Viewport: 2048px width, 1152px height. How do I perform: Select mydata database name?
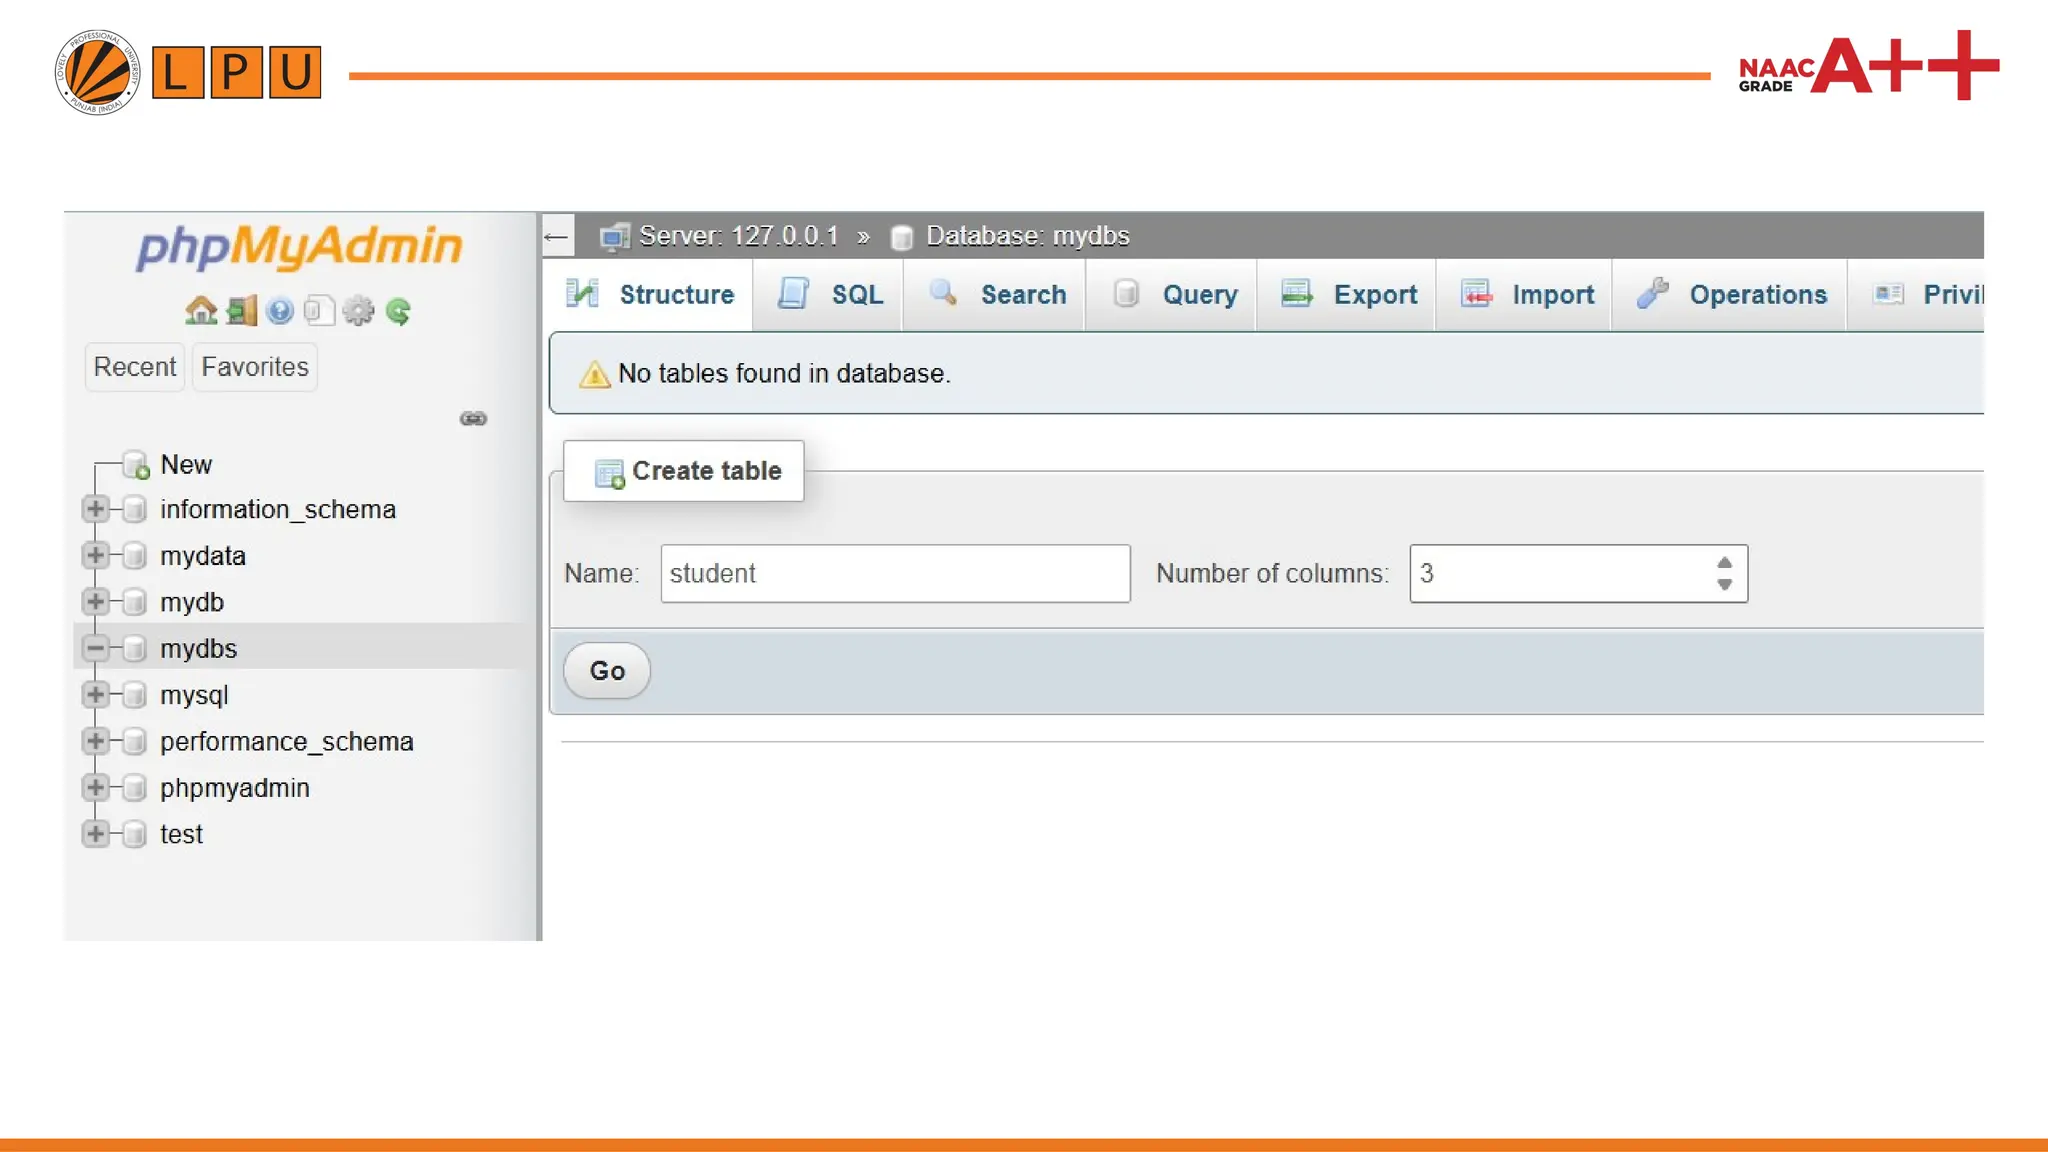203,556
